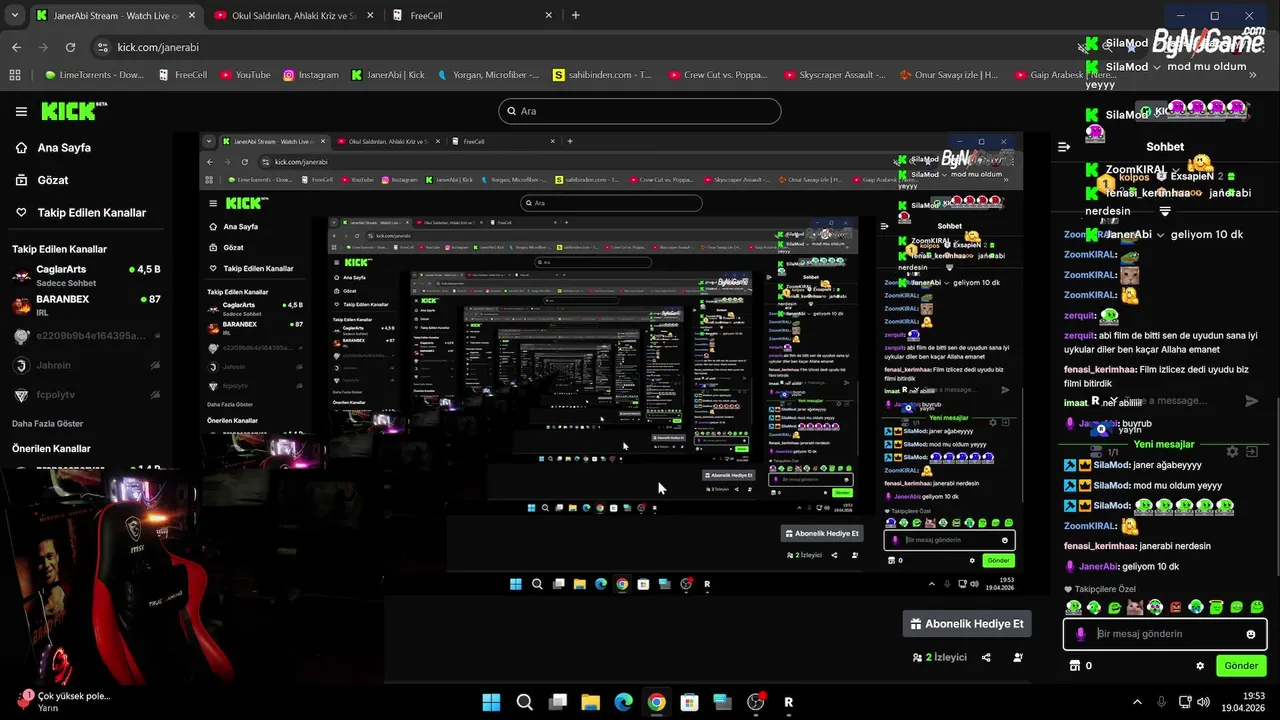Reload the page
This screenshot has width=1280, height=720.
70,47
